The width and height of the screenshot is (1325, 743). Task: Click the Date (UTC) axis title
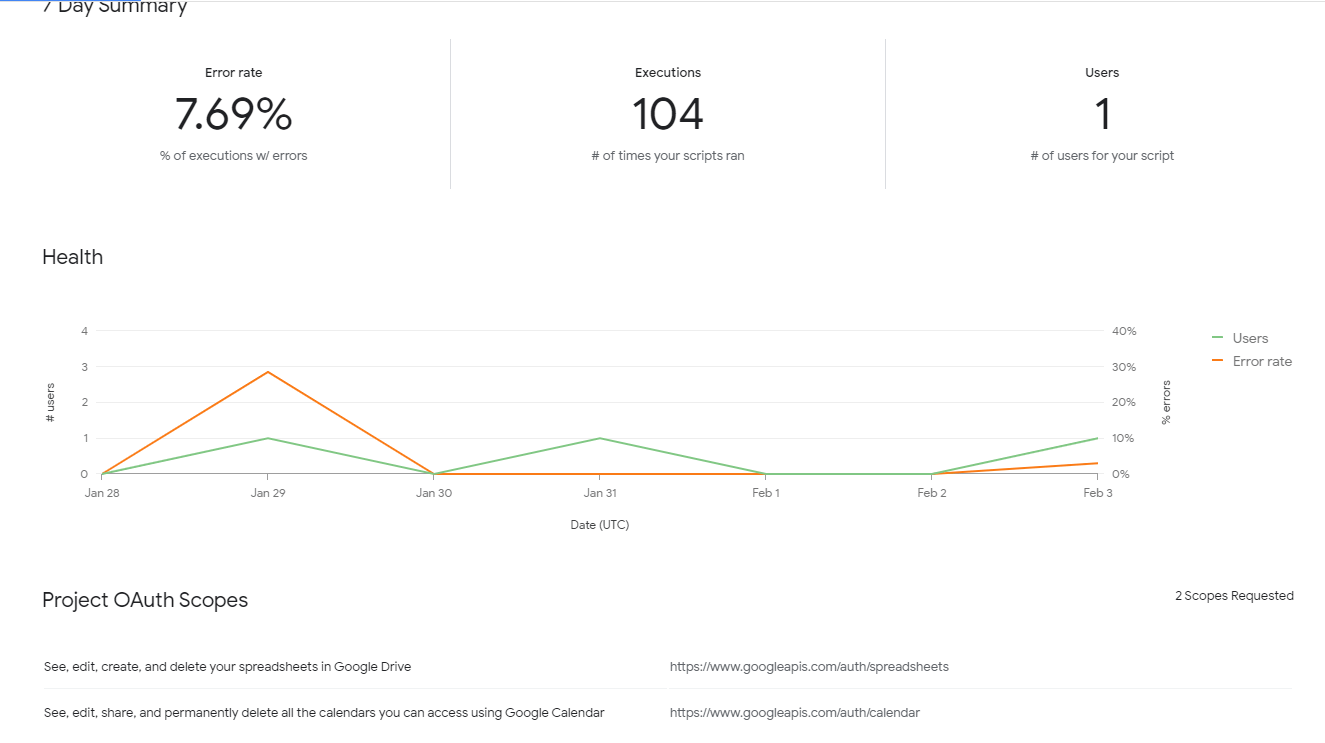point(600,525)
